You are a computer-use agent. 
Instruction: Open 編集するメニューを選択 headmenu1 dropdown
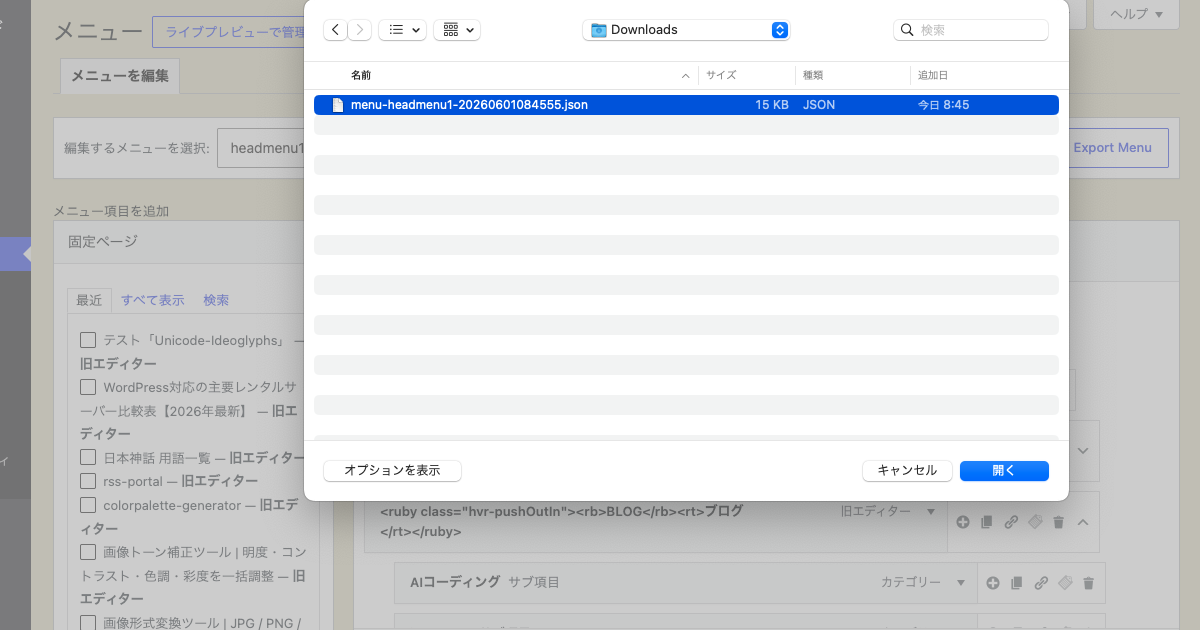point(262,148)
